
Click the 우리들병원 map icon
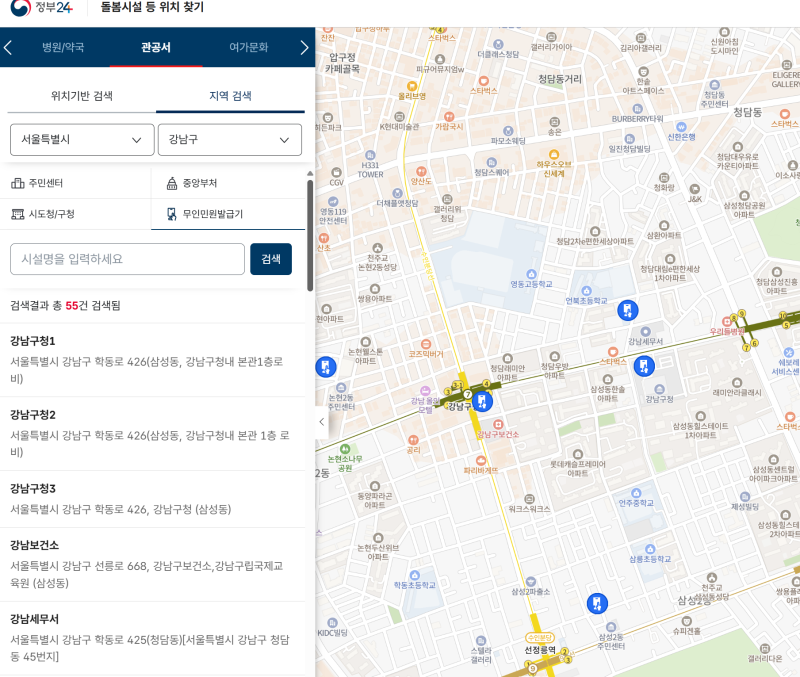tap(727, 321)
